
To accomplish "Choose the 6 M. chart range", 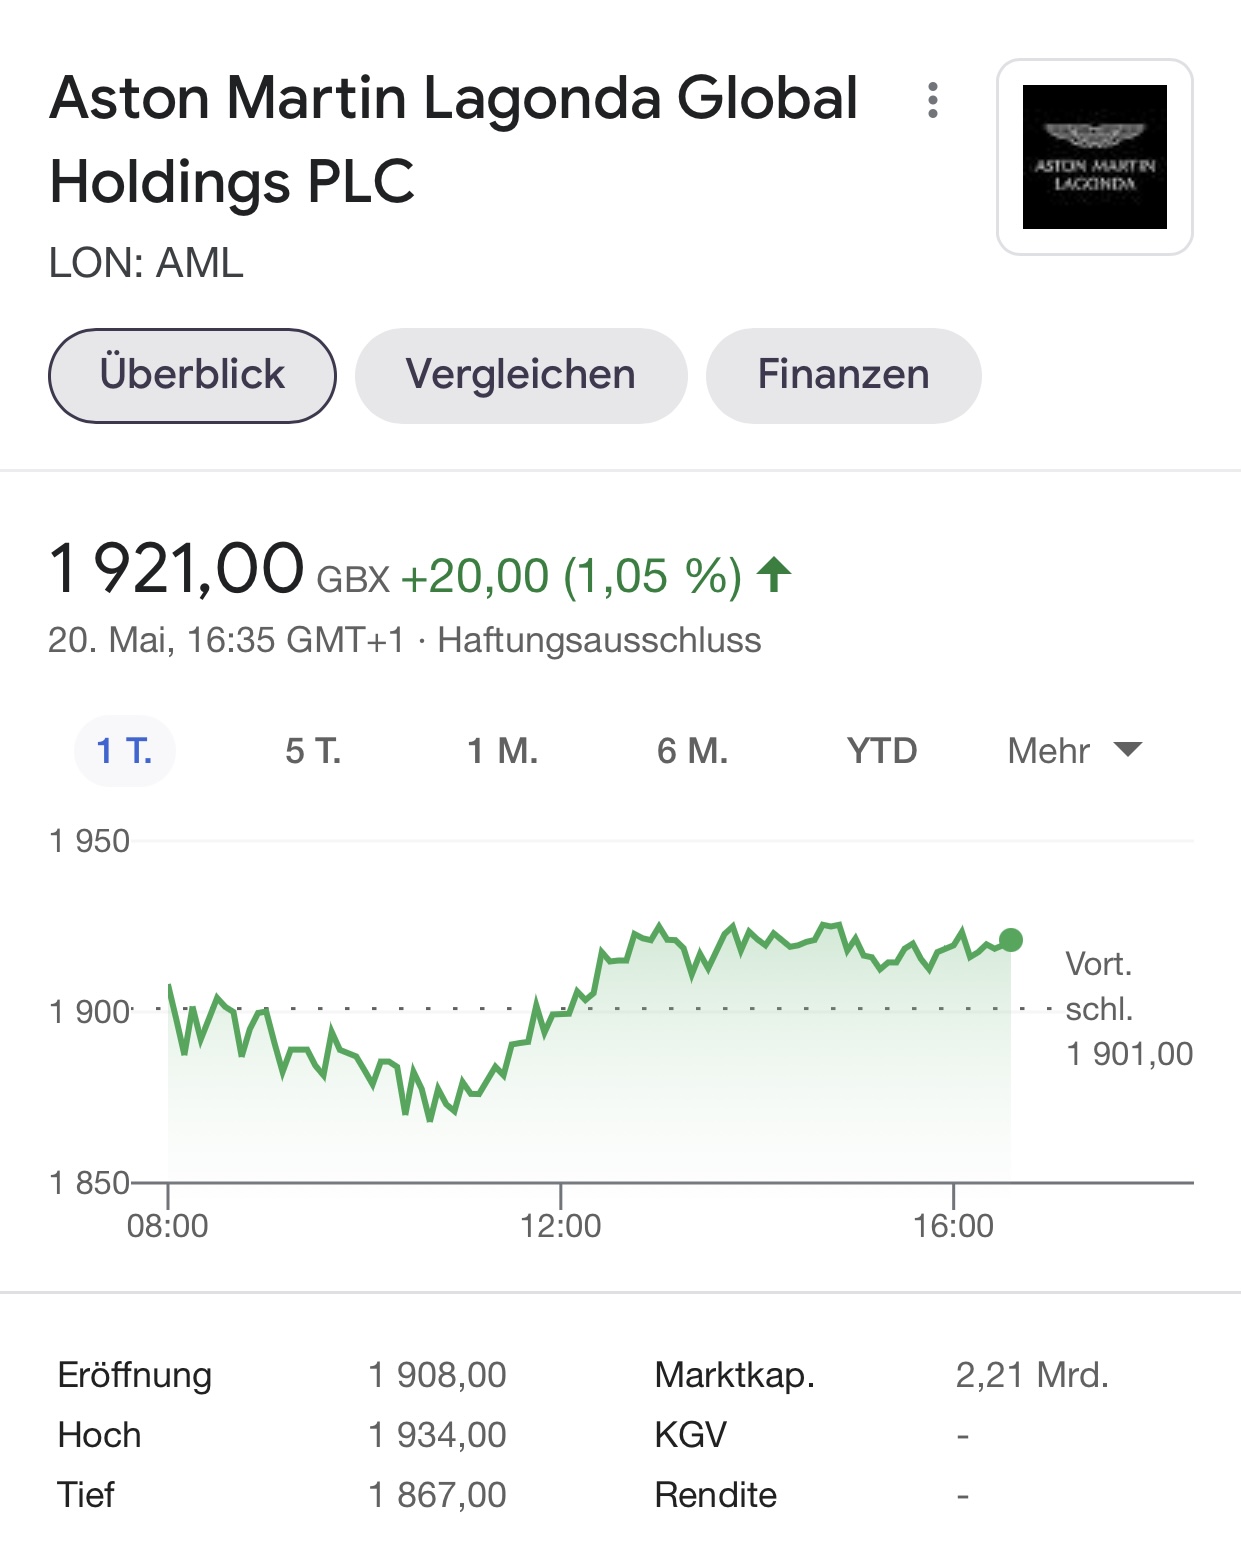I will pyautogui.click(x=692, y=750).
